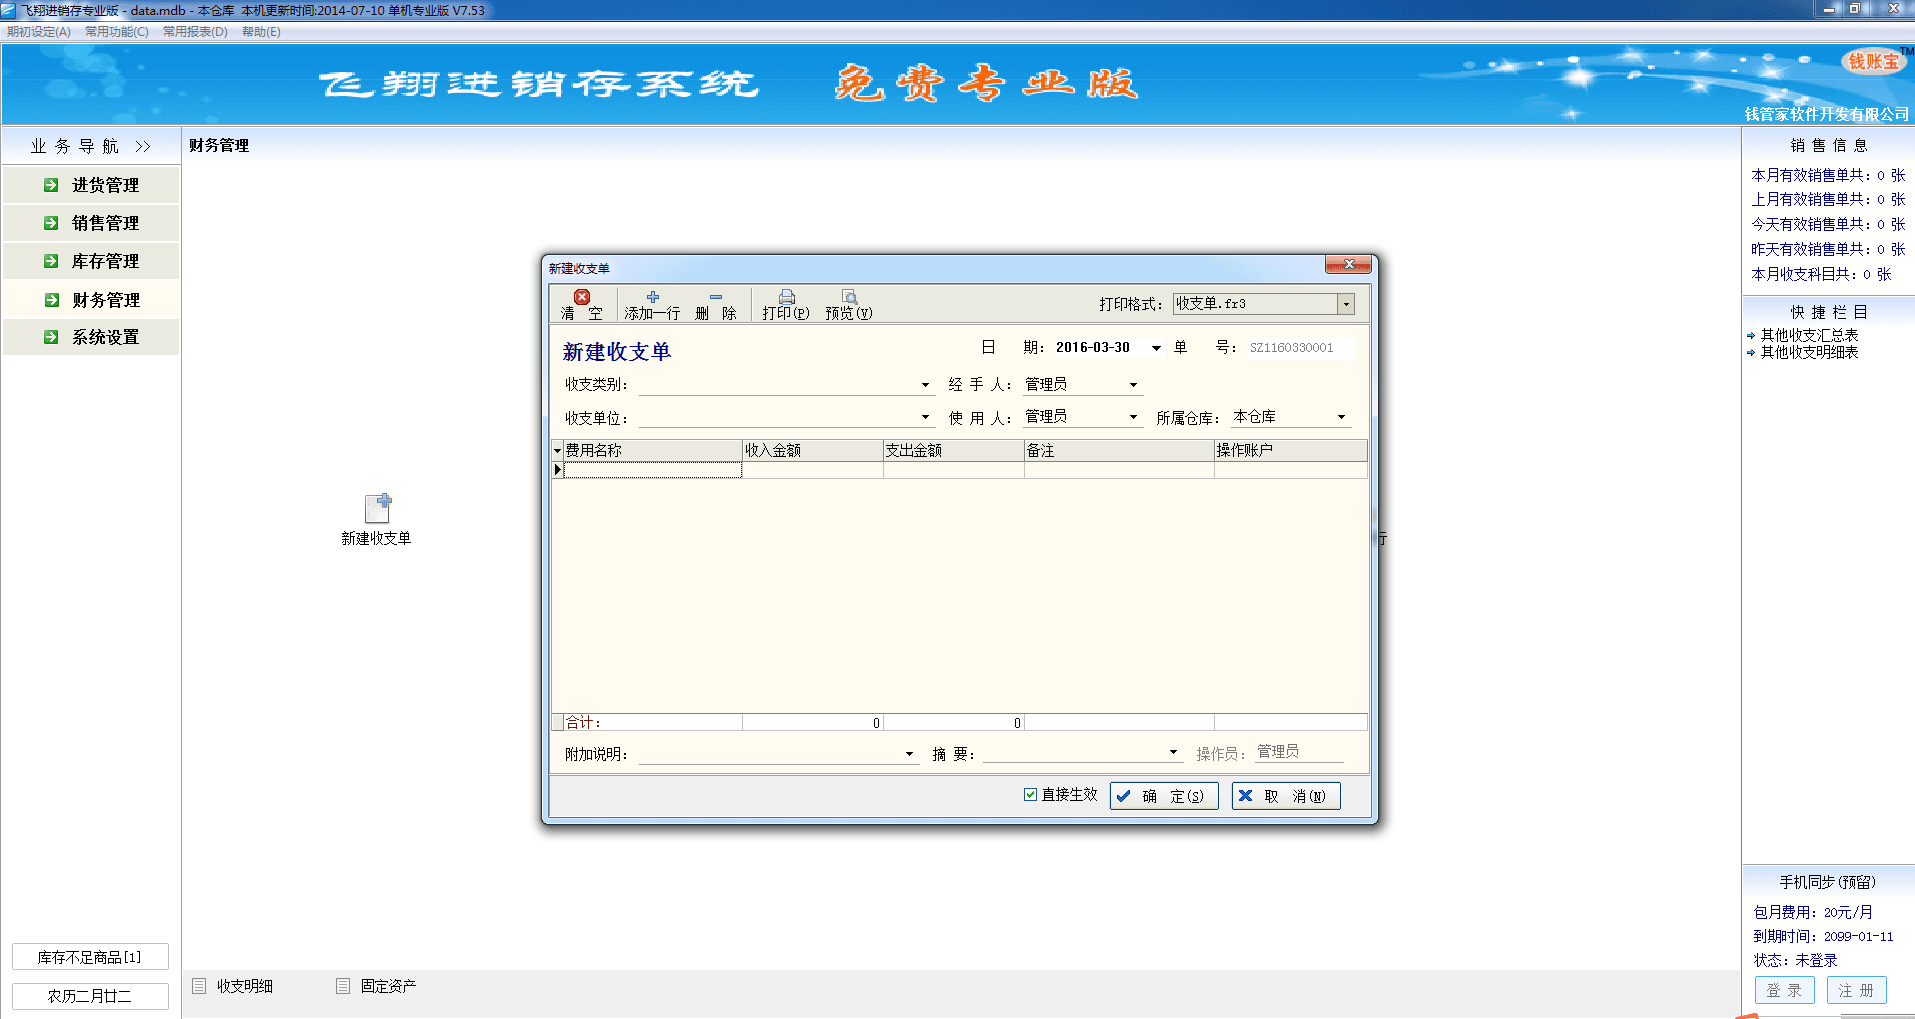Open the 常用功能 menu
Viewport: 1915px width, 1019px height.
pyautogui.click(x=116, y=32)
